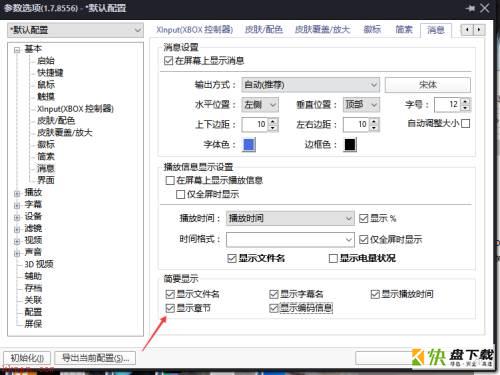Click the 字号 number field
The image size is (500, 375).
[448, 105]
